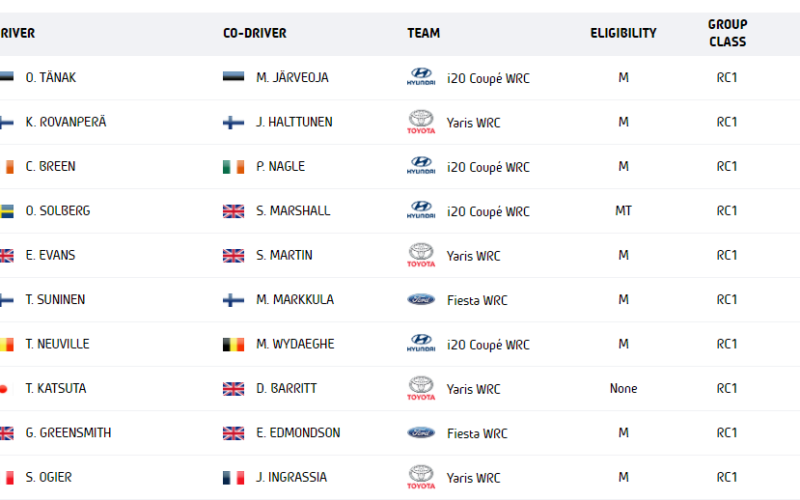The image size is (800, 500).
Task: Click the Toyota logo in Ogier's row
Action: pyautogui.click(x=421, y=477)
